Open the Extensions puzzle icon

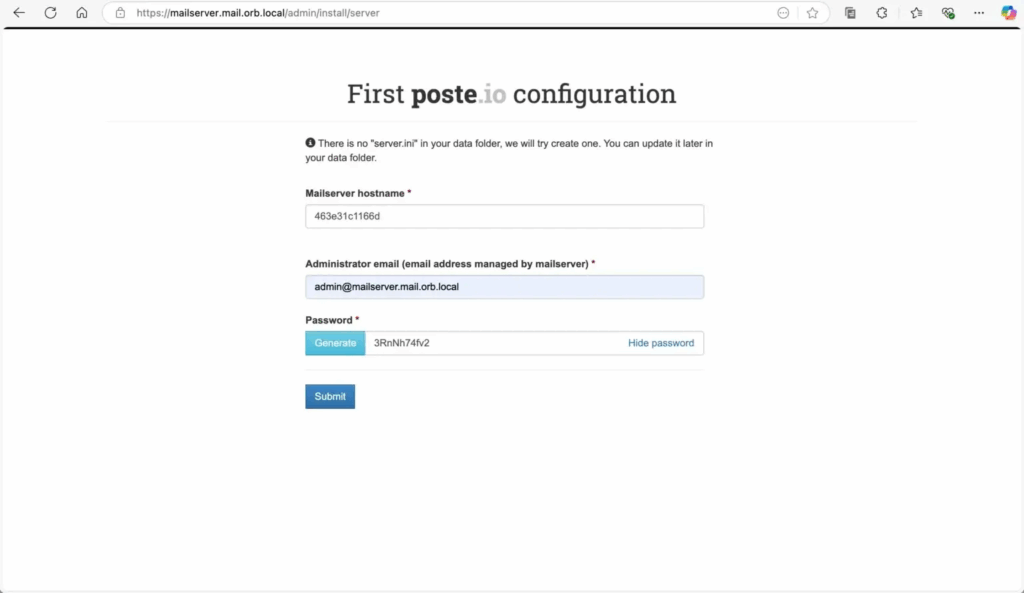coord(882,13)
